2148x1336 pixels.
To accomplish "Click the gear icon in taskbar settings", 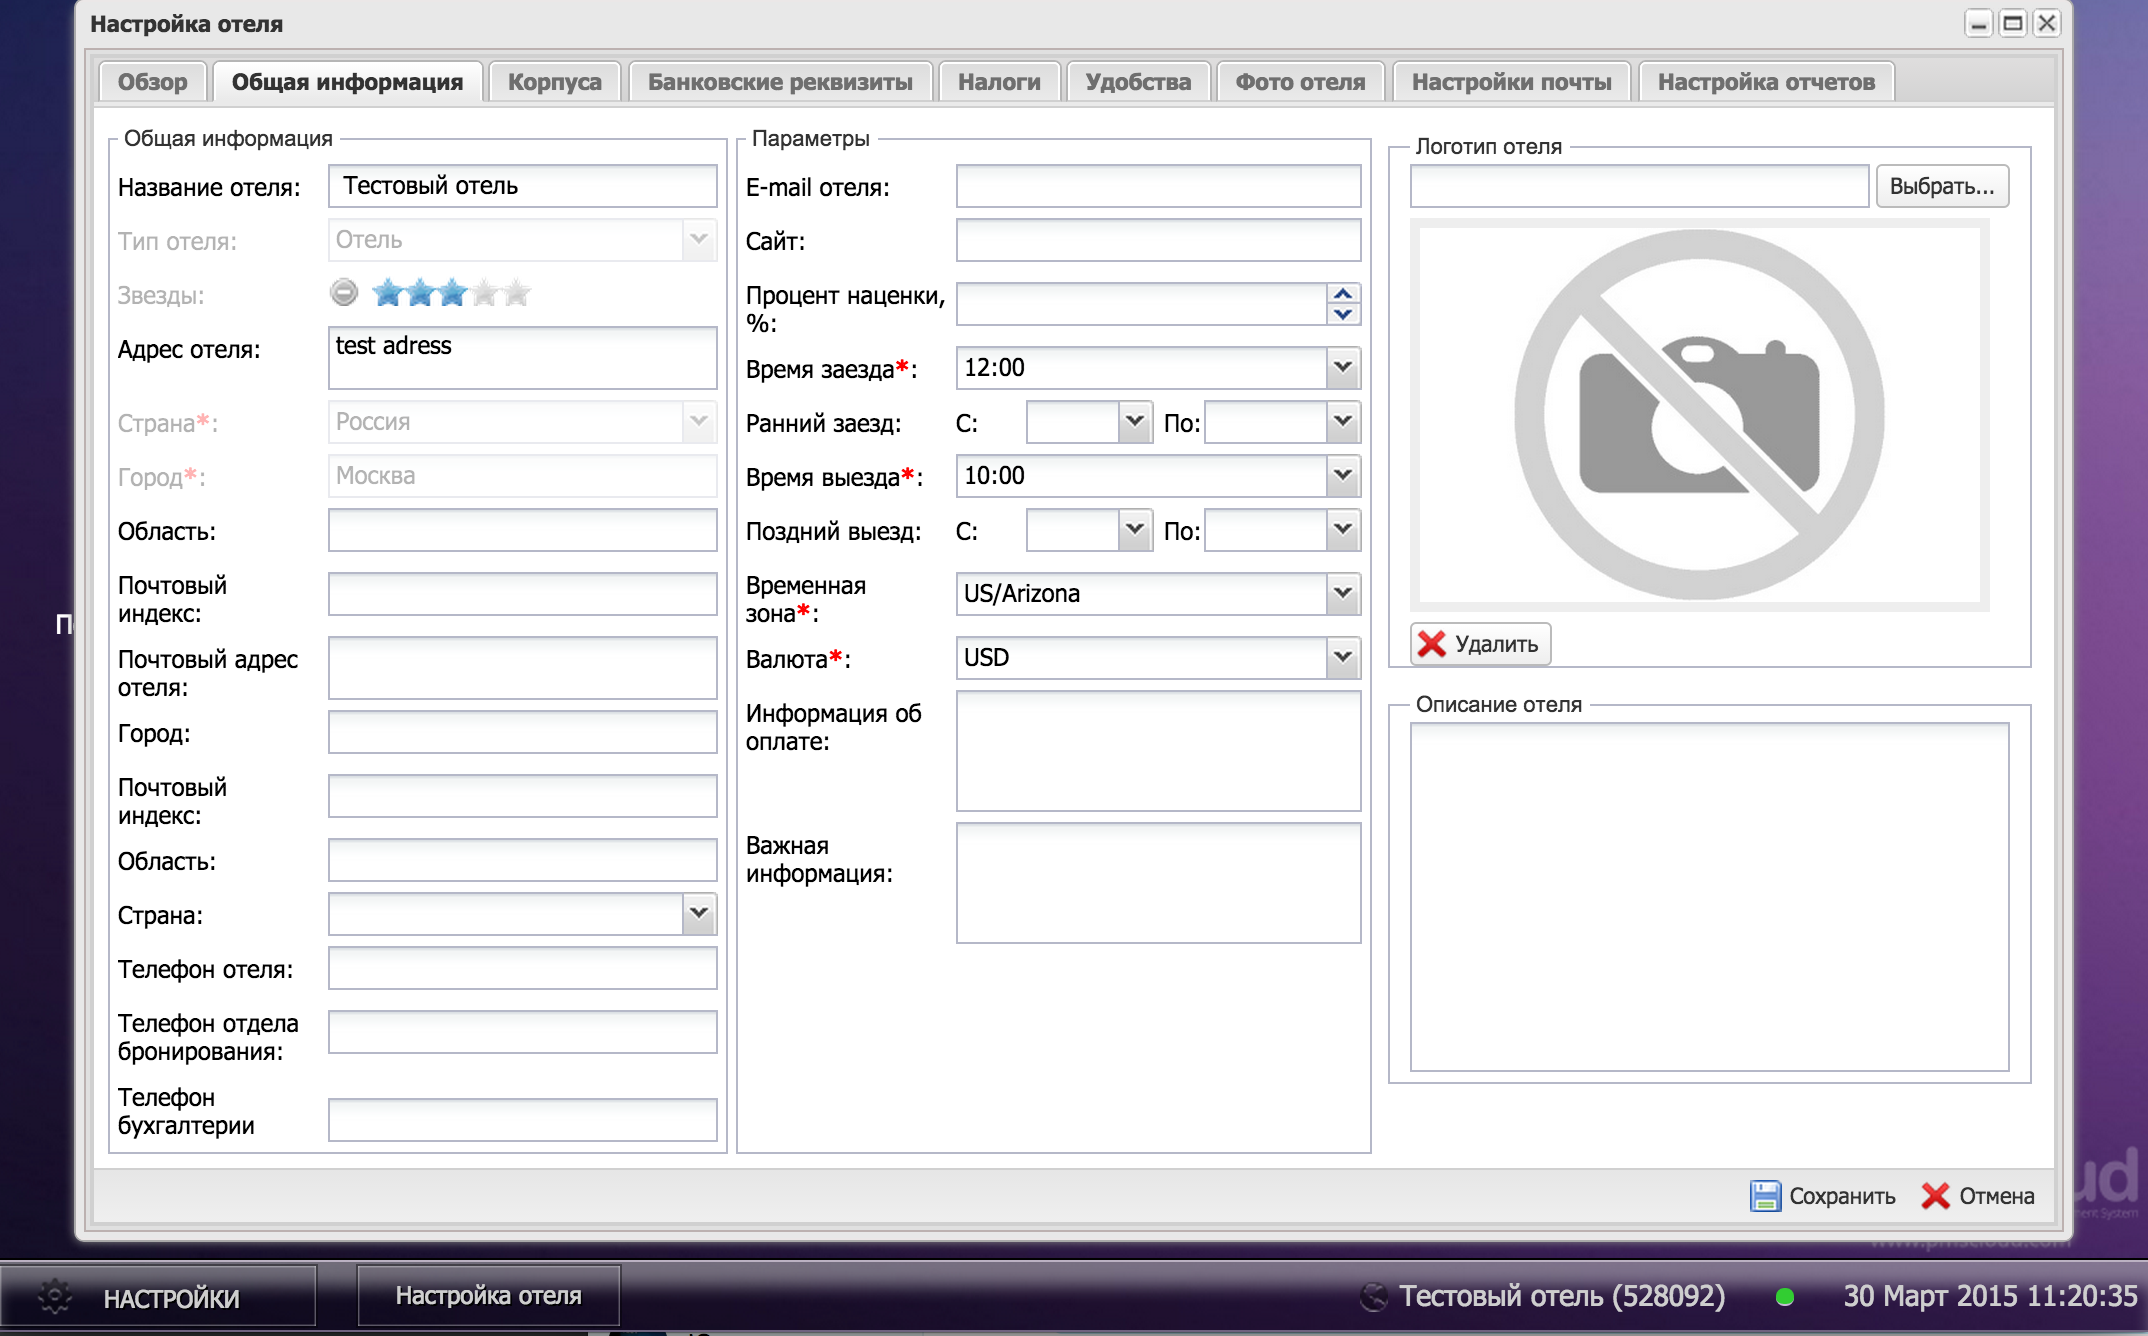I will point(55,1297).
